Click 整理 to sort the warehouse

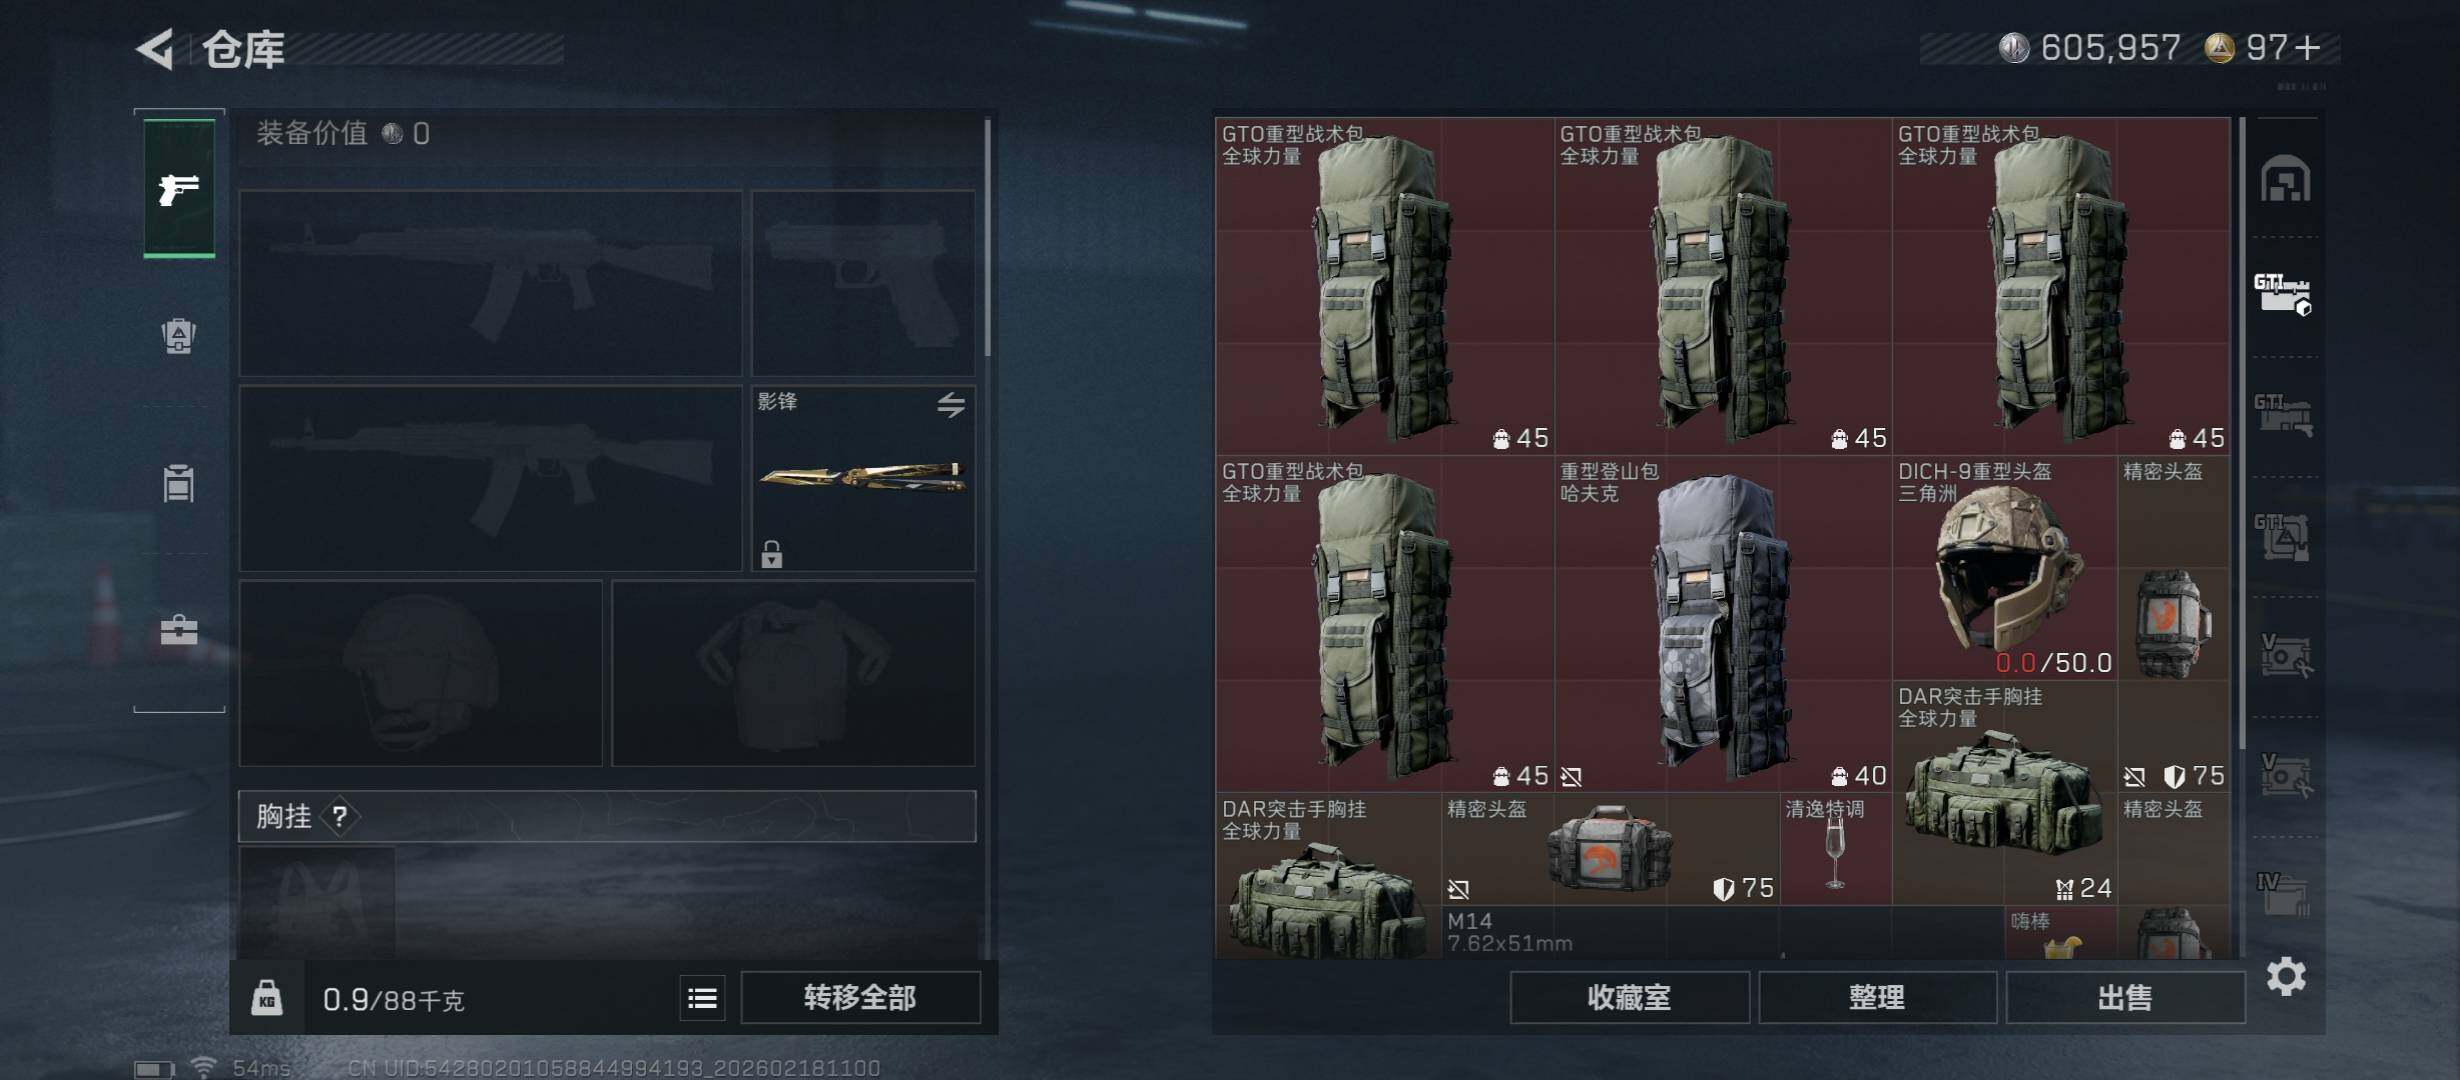point(1877,997)
